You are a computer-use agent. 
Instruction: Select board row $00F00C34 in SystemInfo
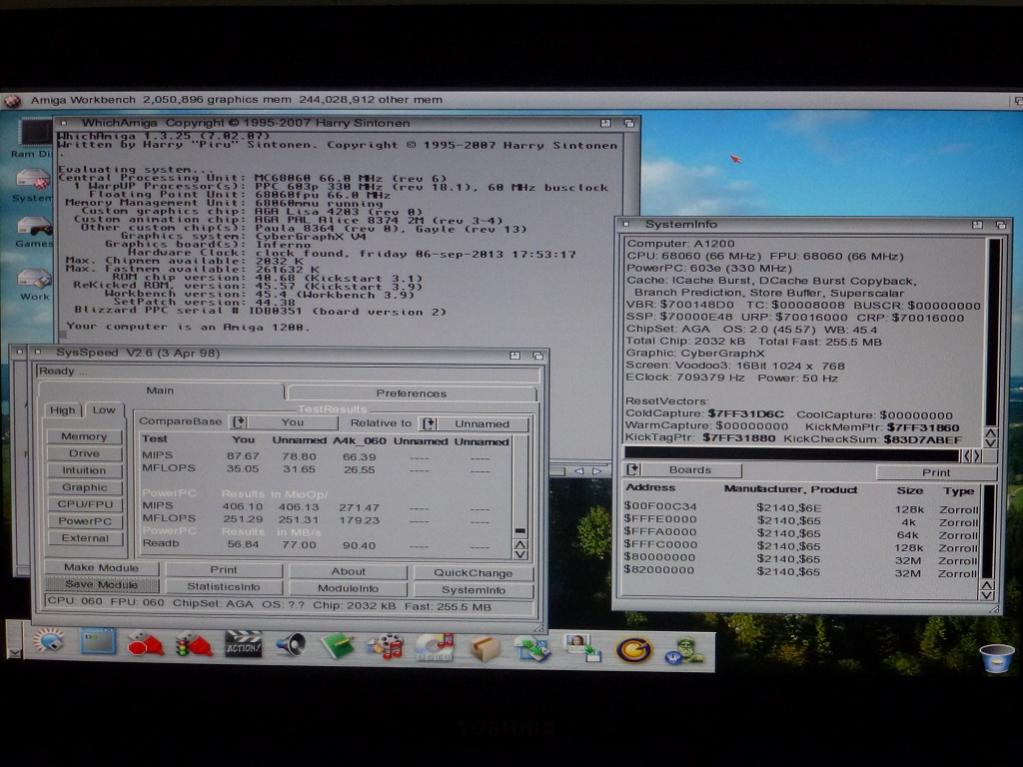(x=801, y=507)
